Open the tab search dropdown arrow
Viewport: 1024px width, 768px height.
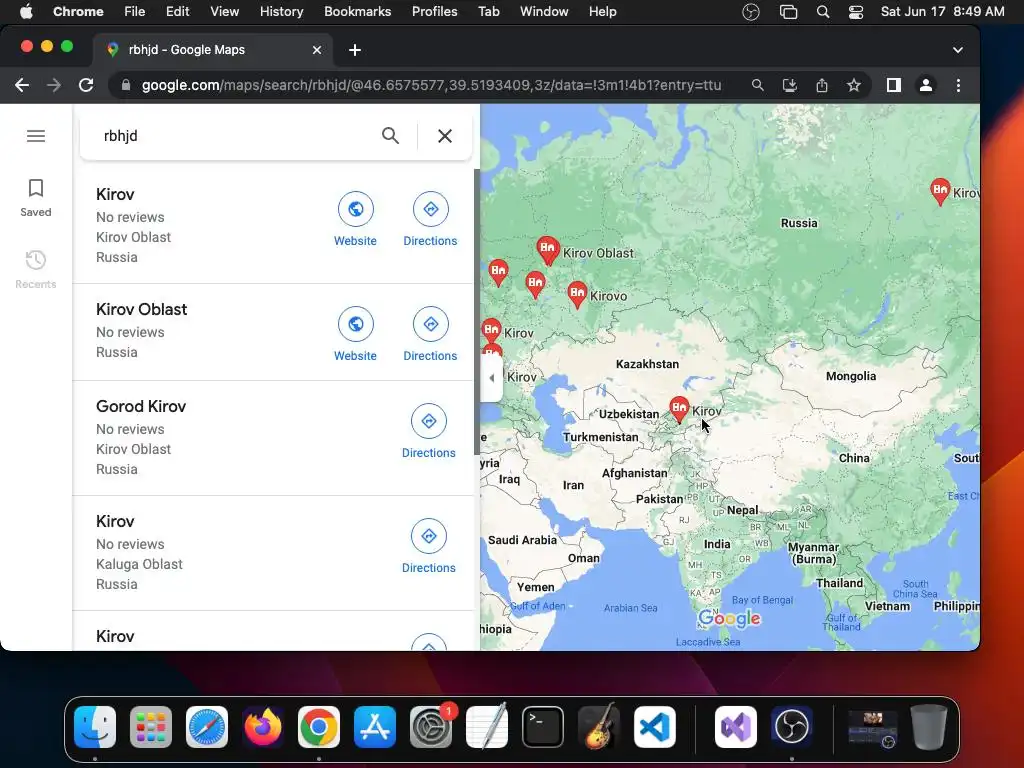(x=957, y=50)
